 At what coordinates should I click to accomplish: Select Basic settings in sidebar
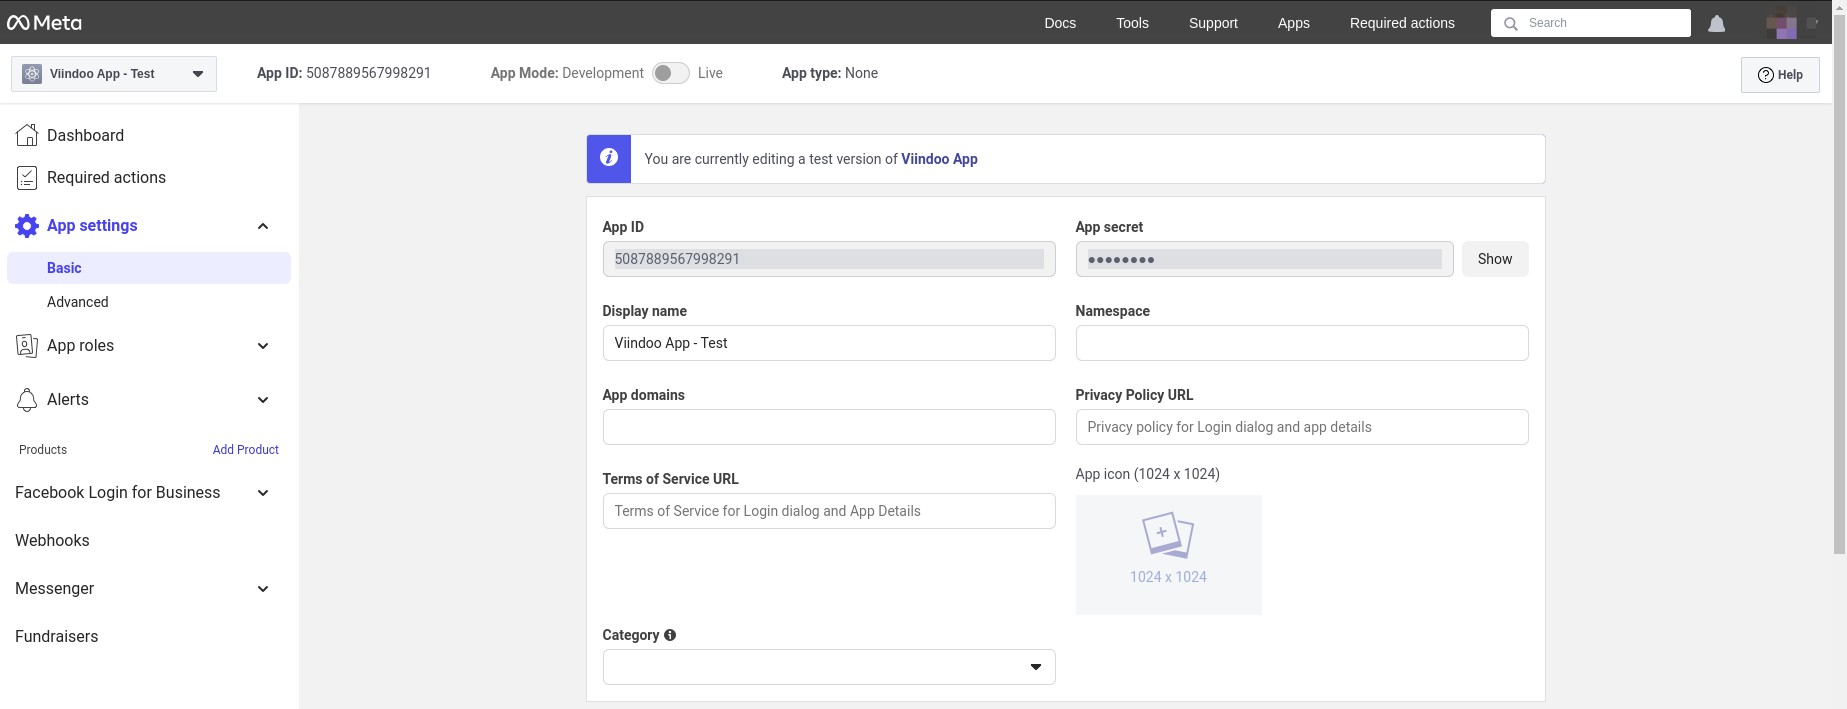[149, 268]
